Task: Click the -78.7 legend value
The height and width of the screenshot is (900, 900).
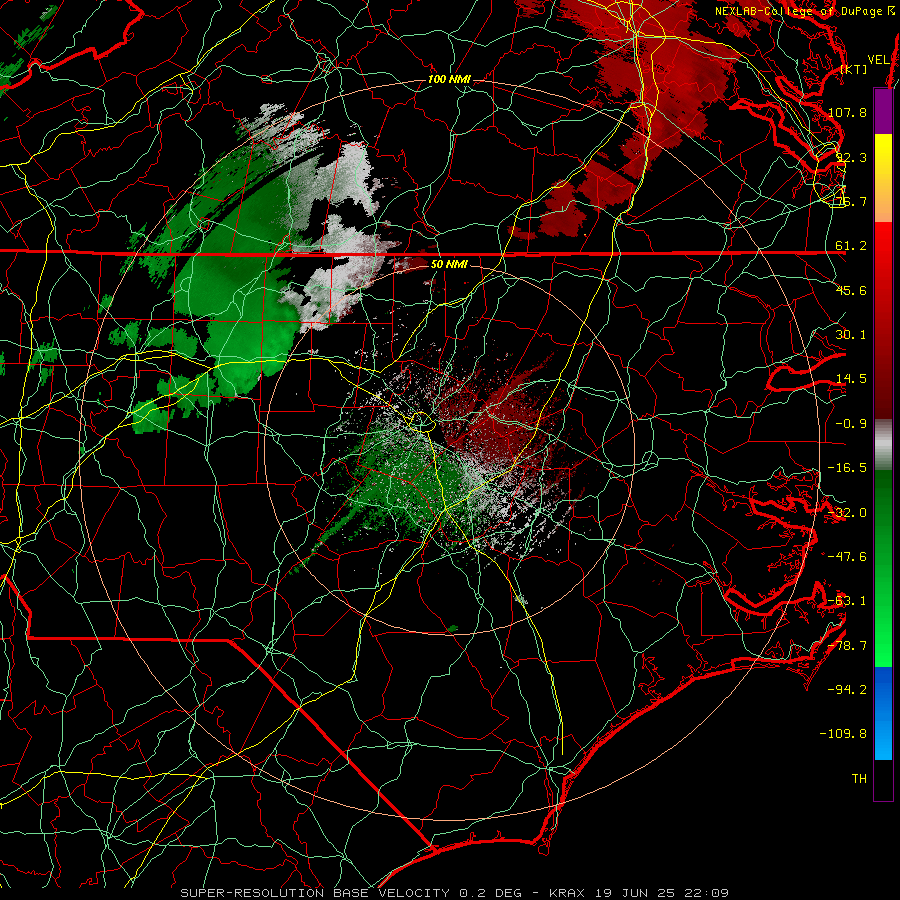Action: click(847, 646)
